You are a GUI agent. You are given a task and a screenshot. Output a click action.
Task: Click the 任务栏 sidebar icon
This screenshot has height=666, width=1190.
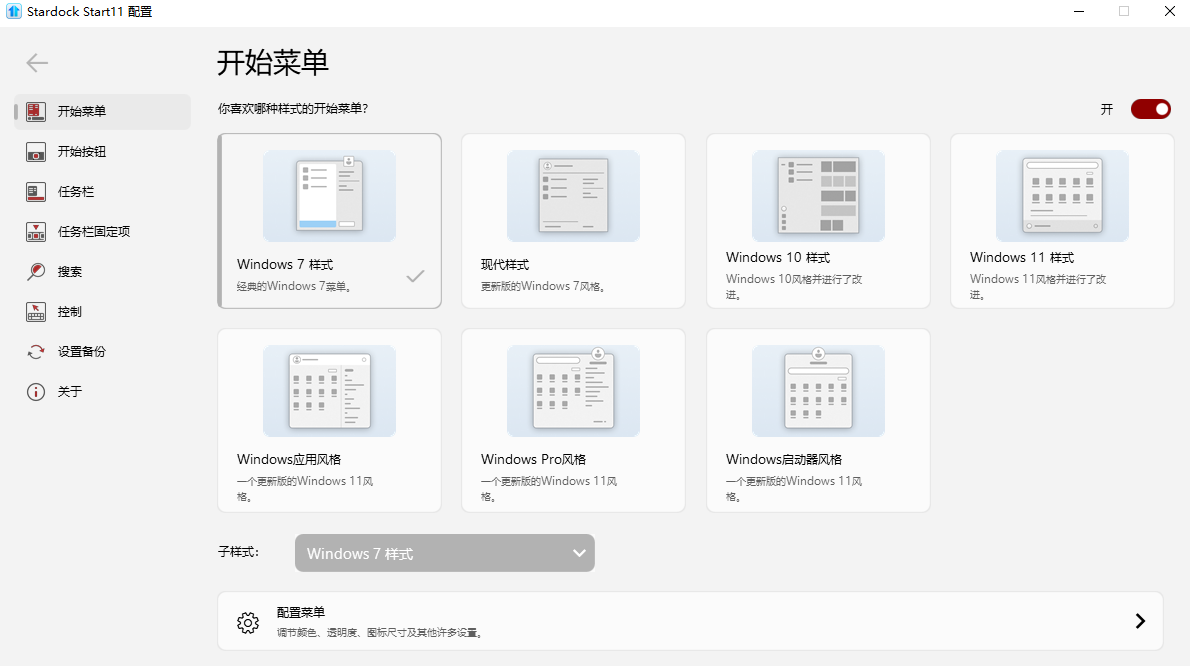tap(36, 191)
